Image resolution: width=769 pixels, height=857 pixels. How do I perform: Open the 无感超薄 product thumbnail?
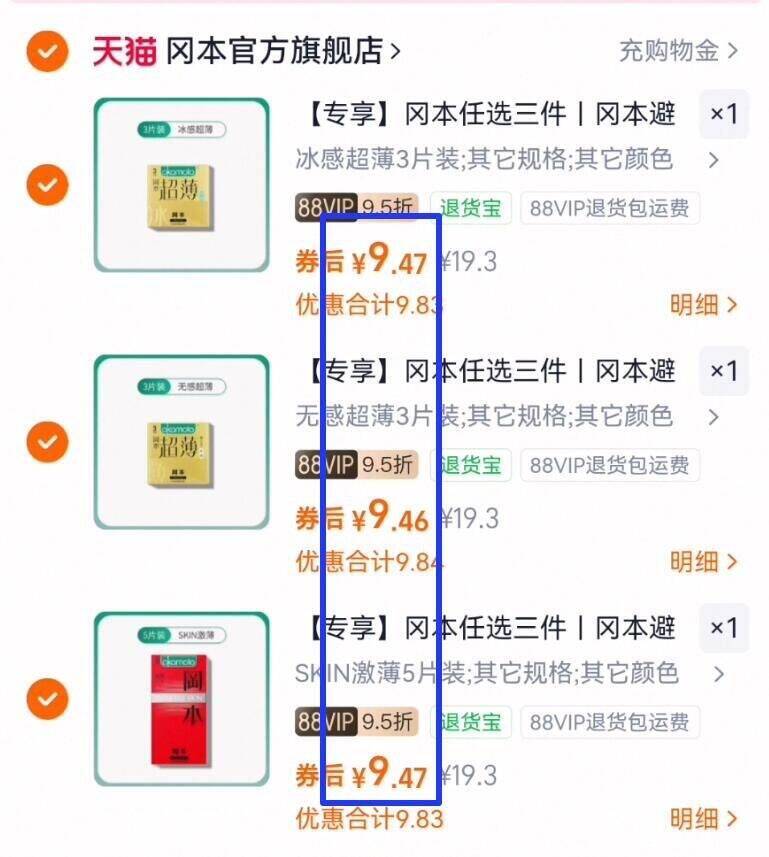pos(181,442)
